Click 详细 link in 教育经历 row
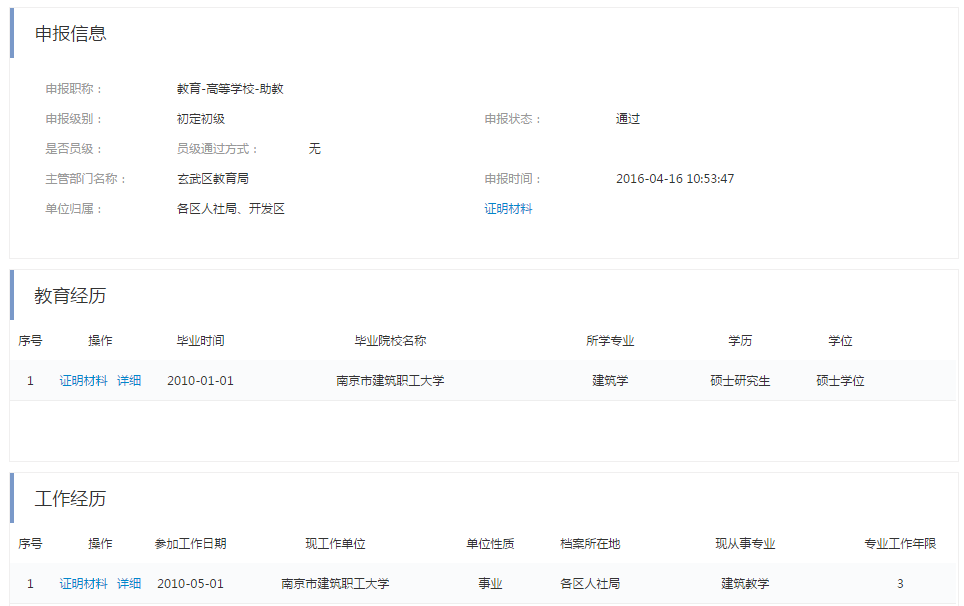The height and width of the screenshot is (606, 964). point(129,381)
